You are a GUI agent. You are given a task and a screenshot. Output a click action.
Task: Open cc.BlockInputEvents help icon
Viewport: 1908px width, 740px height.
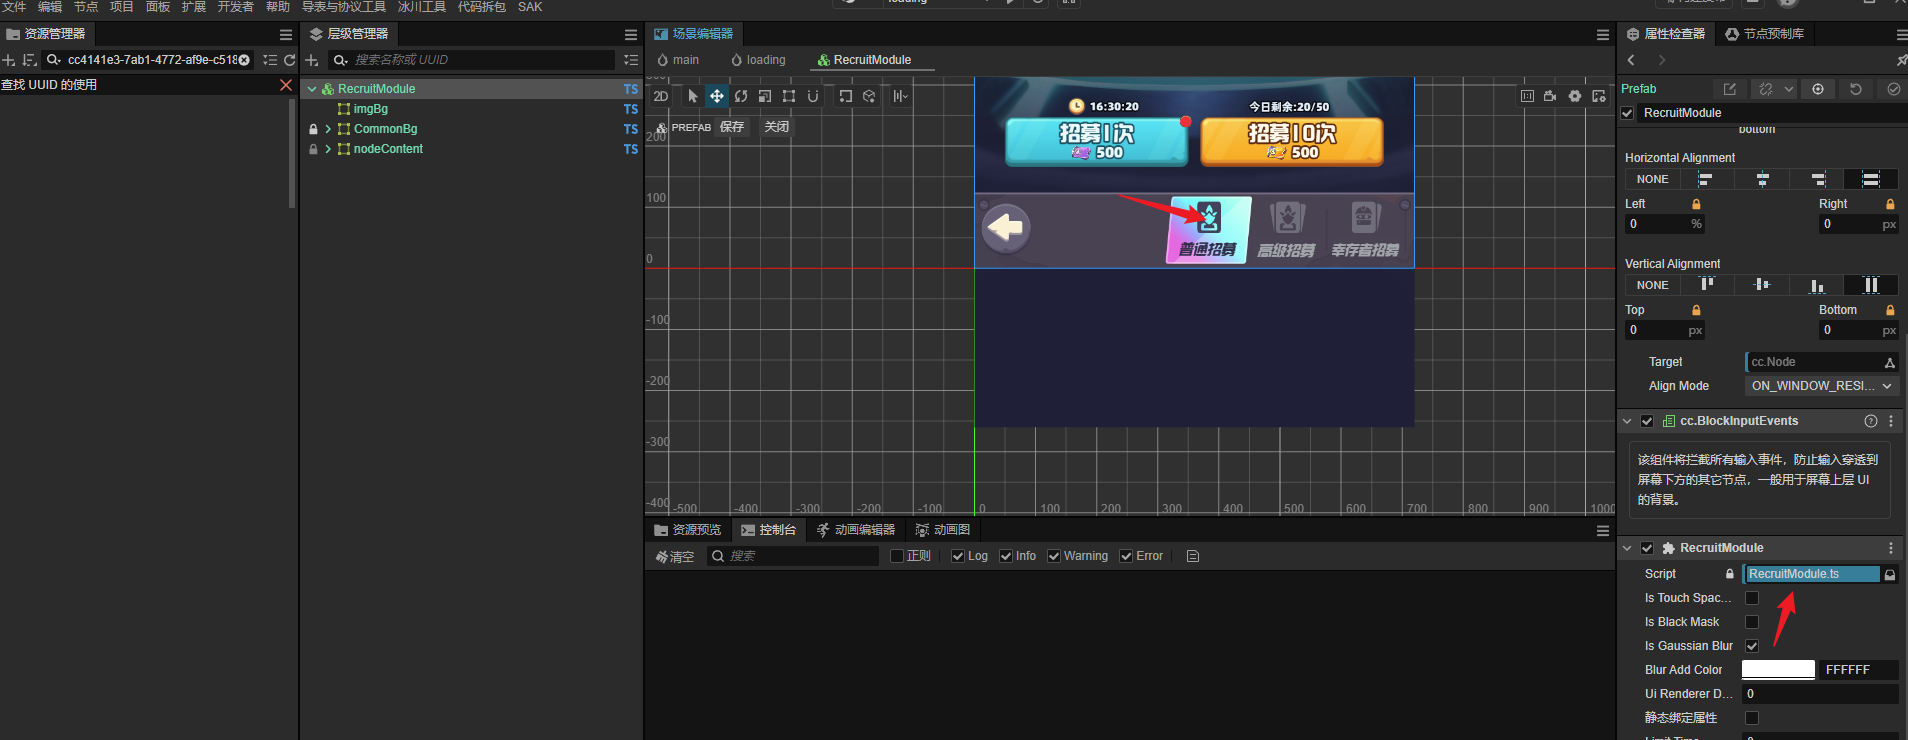pyautogui.click(x=1871, y=421)
